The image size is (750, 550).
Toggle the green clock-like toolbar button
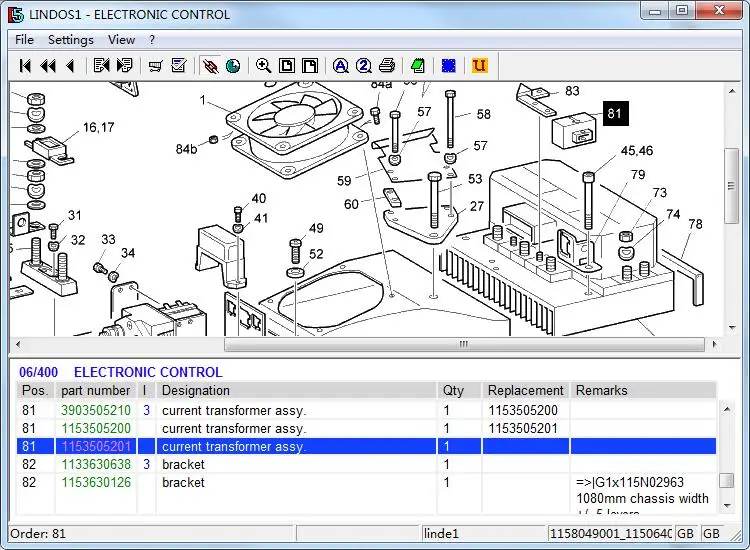233,66
